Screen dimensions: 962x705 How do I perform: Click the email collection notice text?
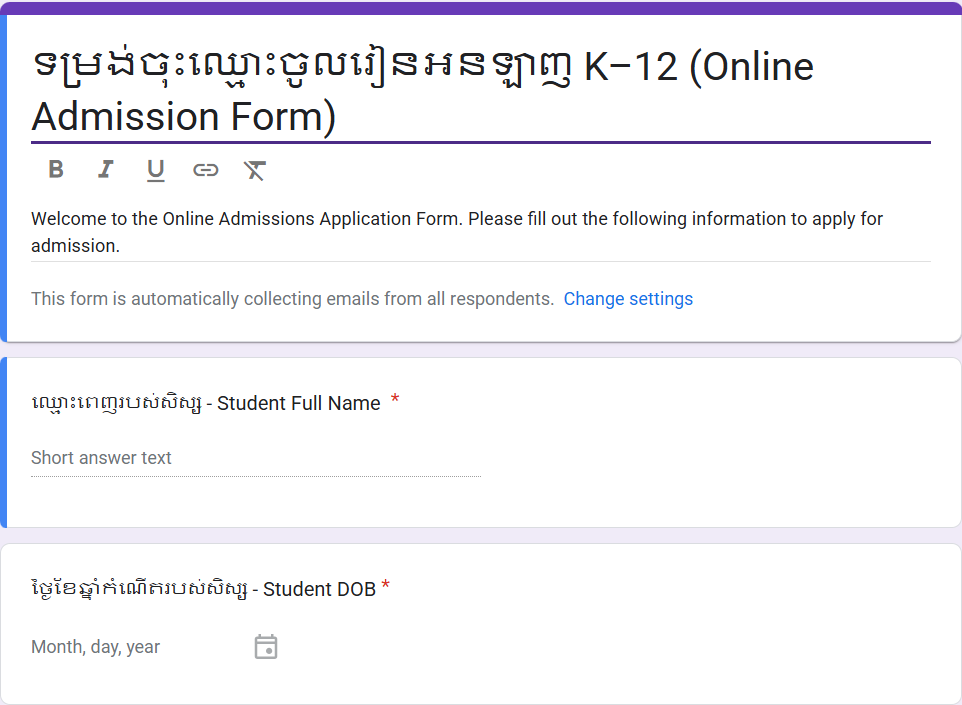pos(293,299)
